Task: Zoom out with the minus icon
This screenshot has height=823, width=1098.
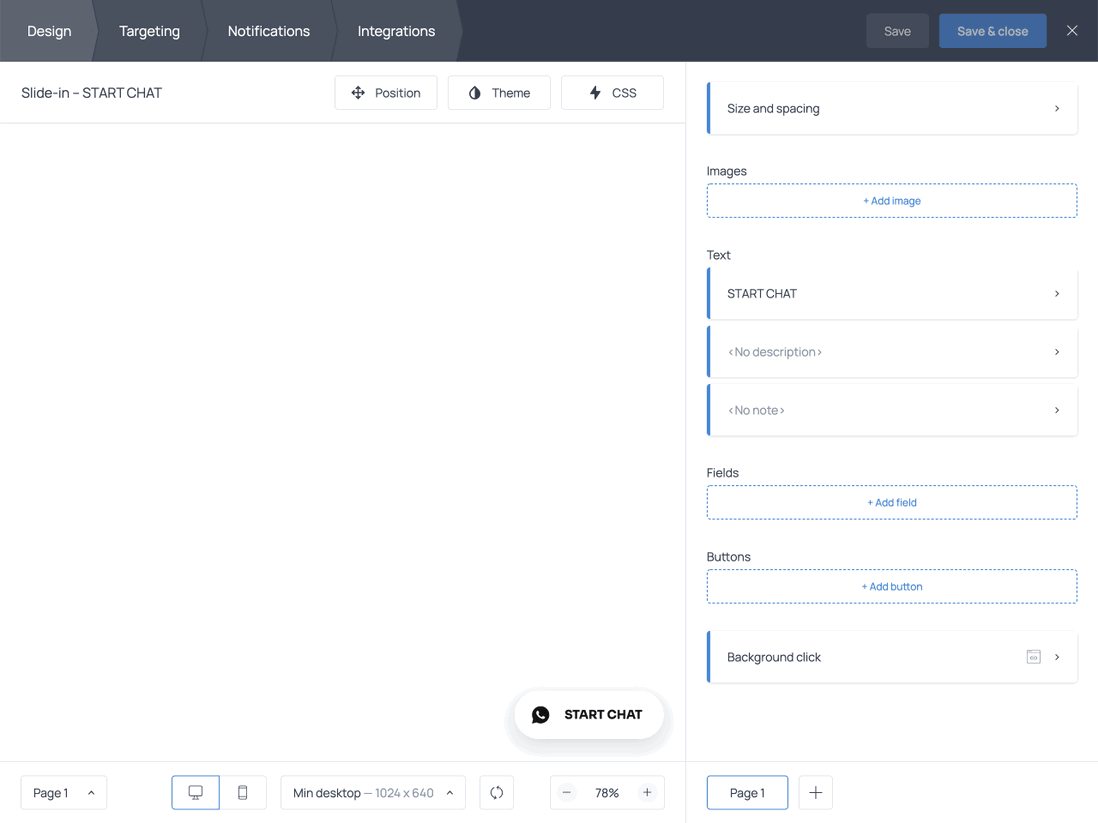Action: click(x=567, y=793)
